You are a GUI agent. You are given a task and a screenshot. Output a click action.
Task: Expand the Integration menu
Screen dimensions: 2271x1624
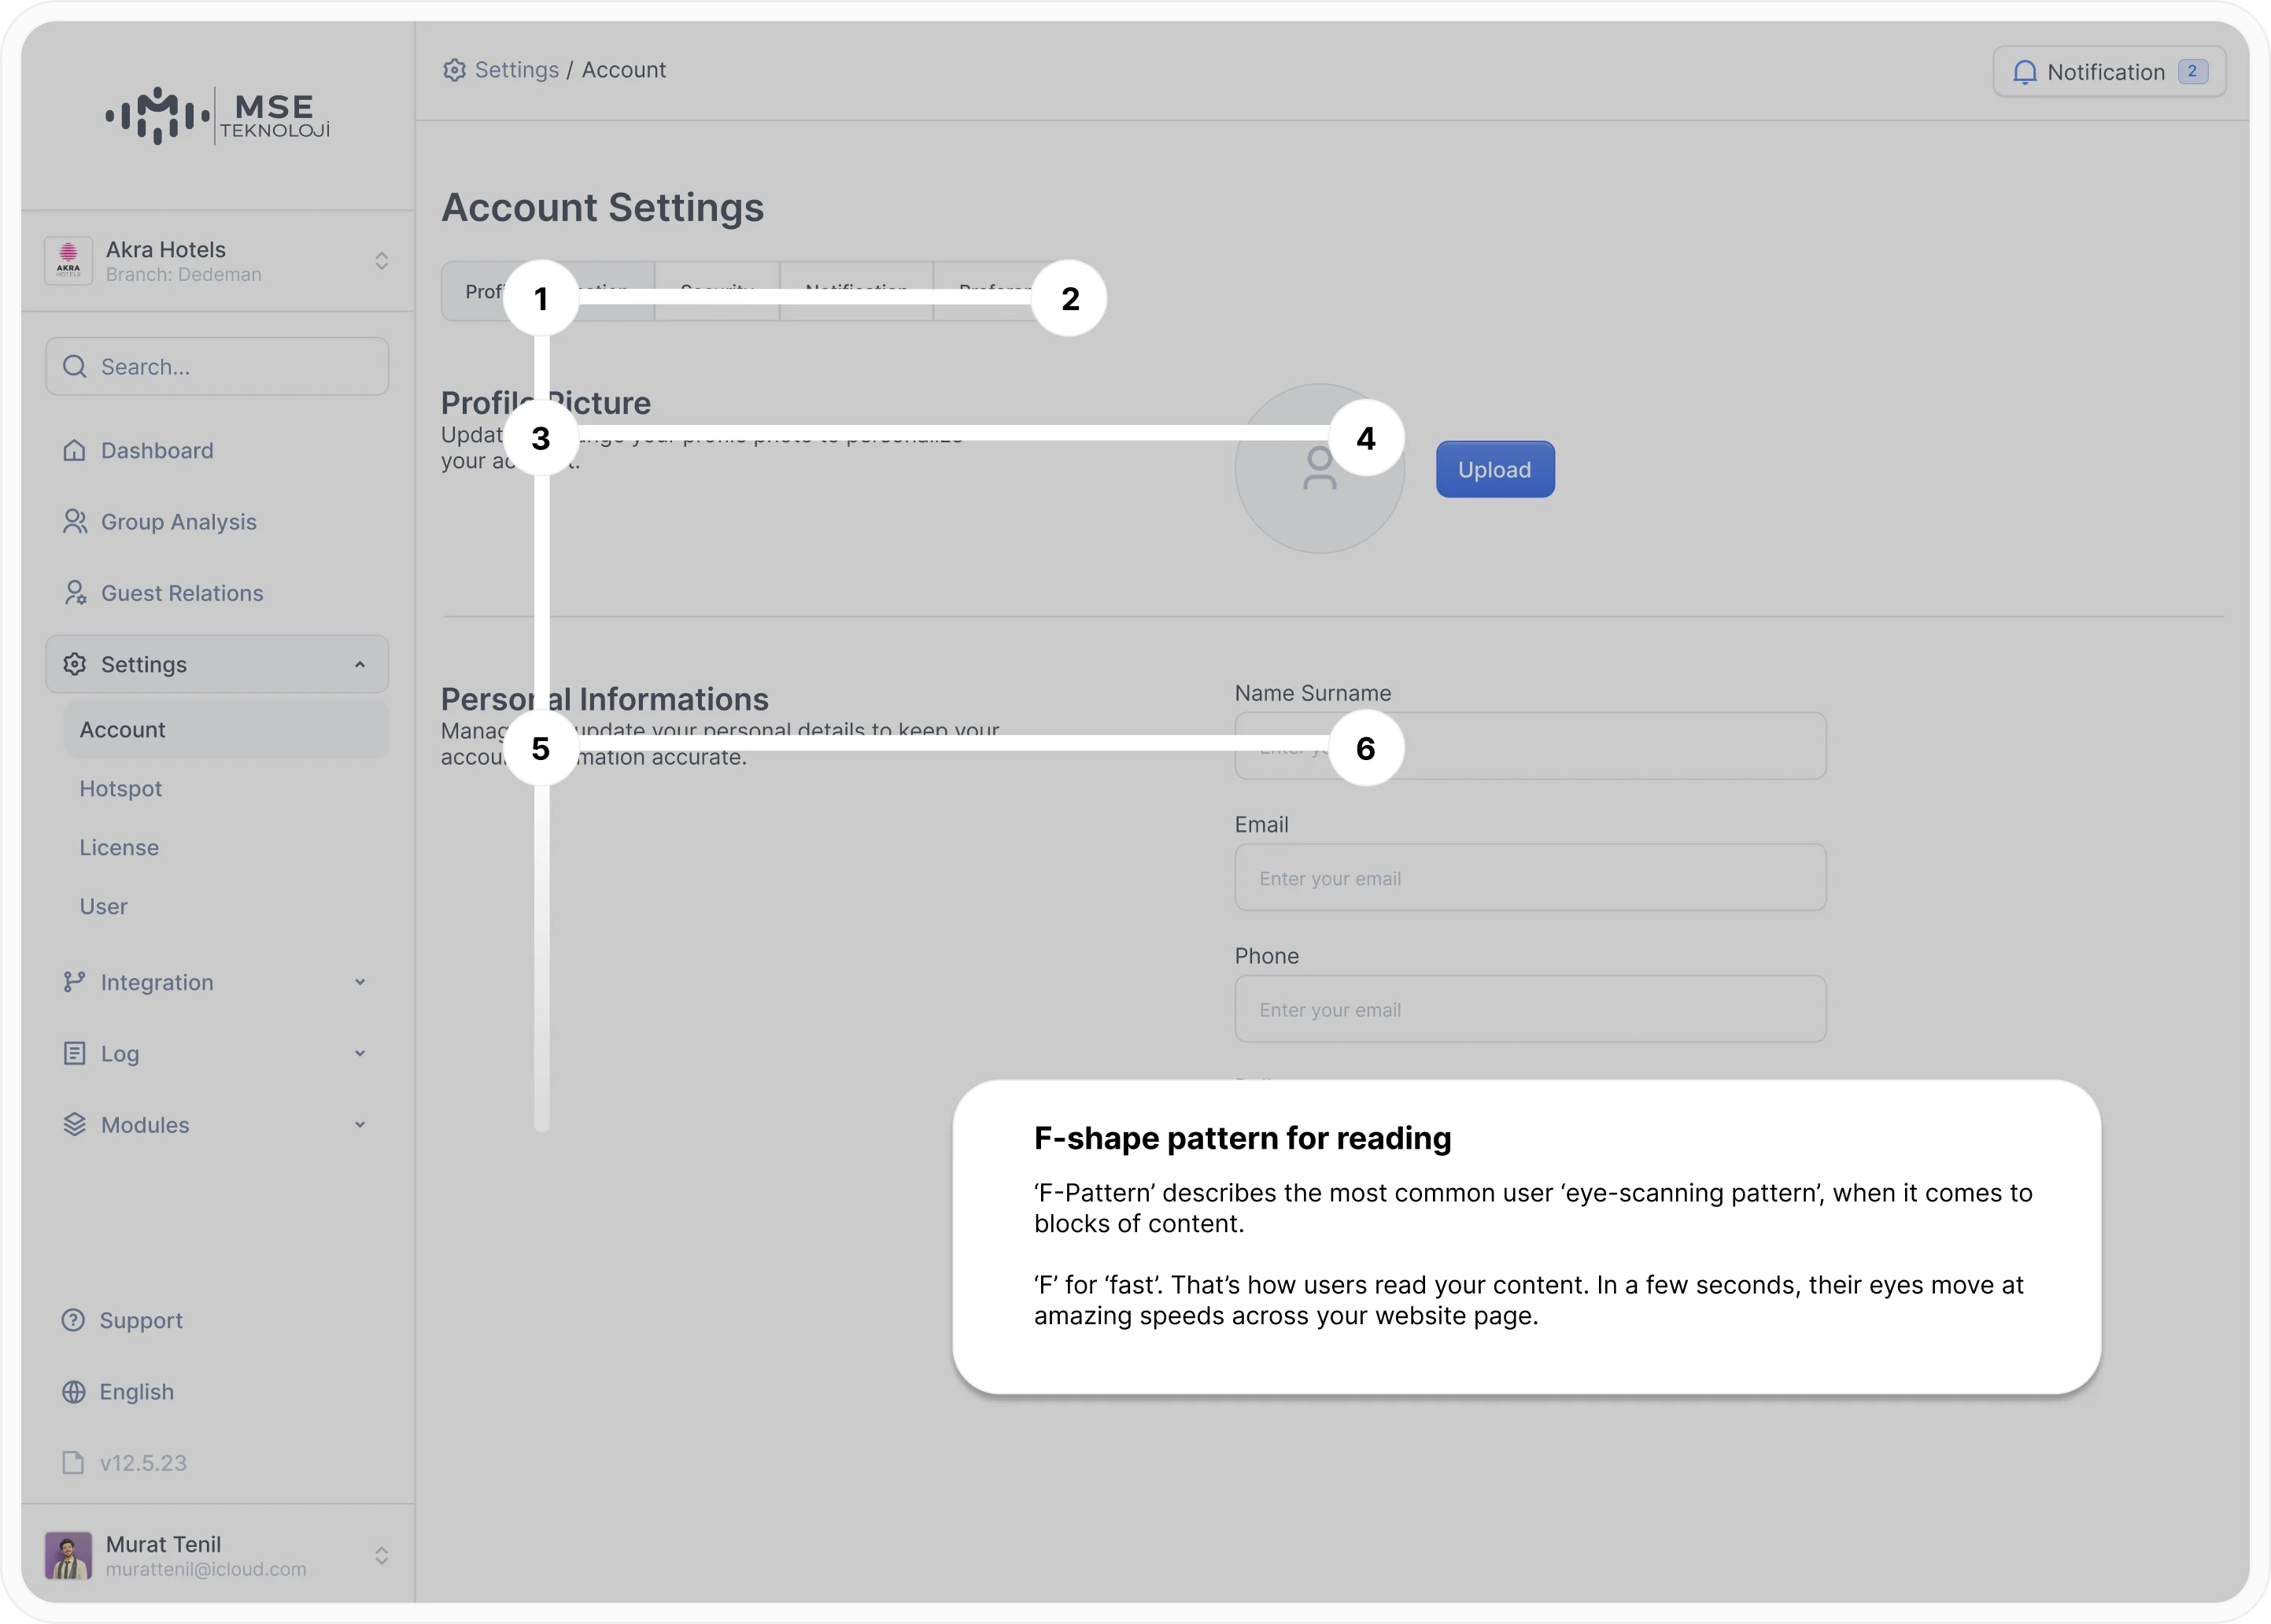point(217,982)
